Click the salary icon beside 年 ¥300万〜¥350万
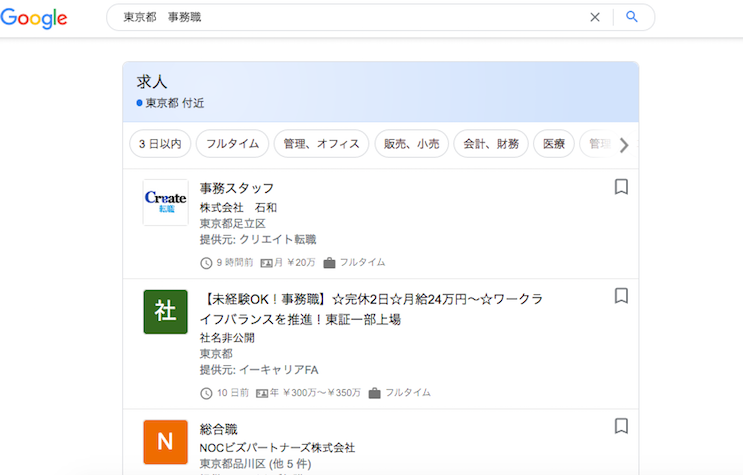Image resolution: width=743 pixels, height=475 pixels. (262, 393)
